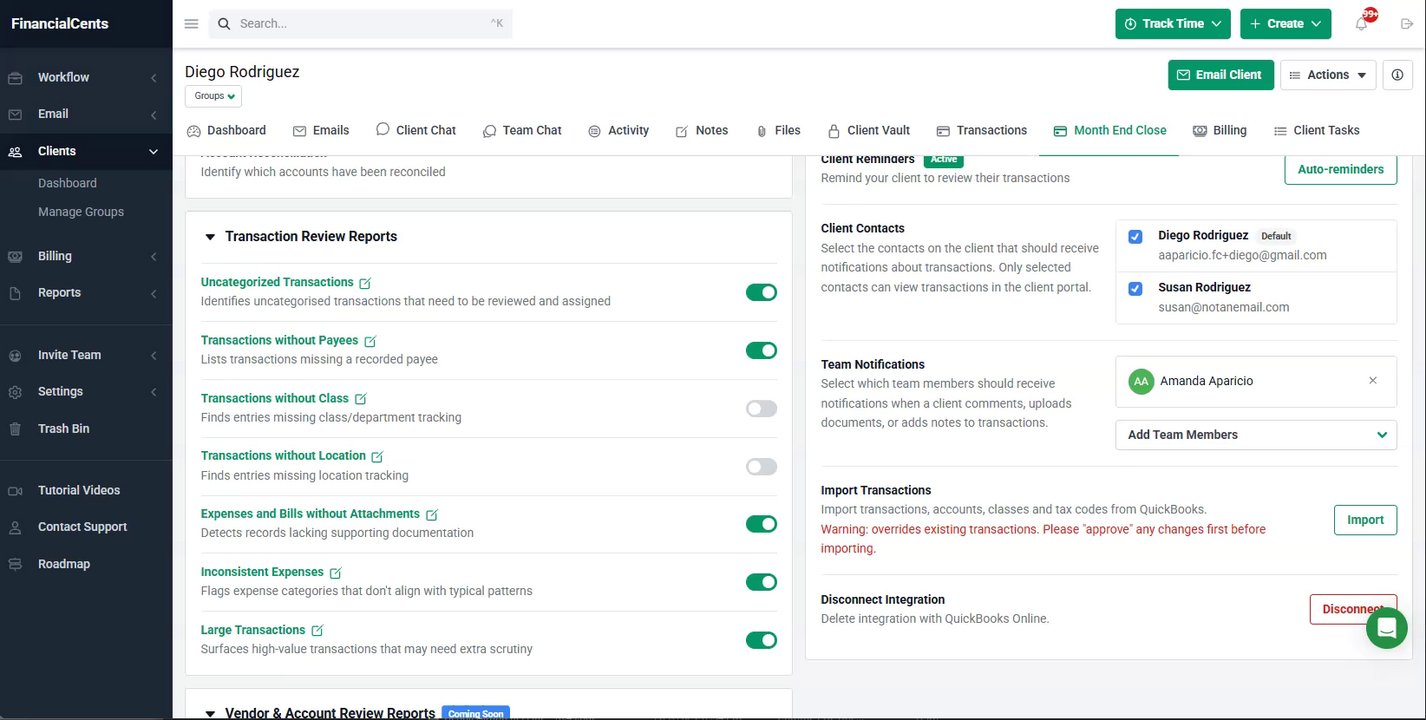Click the client info icon

click(1397, 75)
